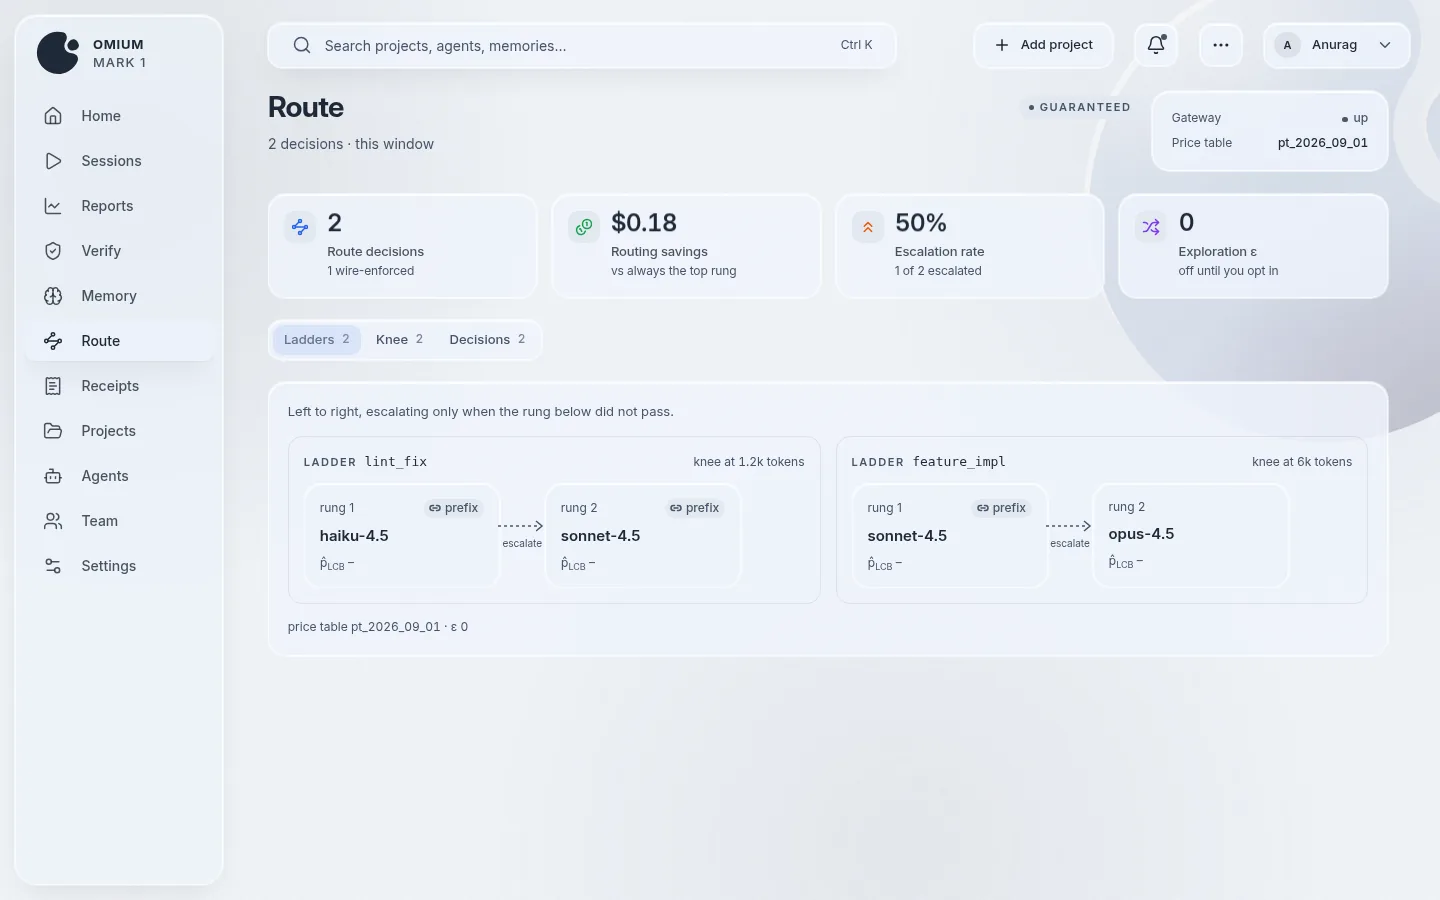1440x900 pixels.
Task: Open Reports via its chart icon
Action: (x=53, y=206)
